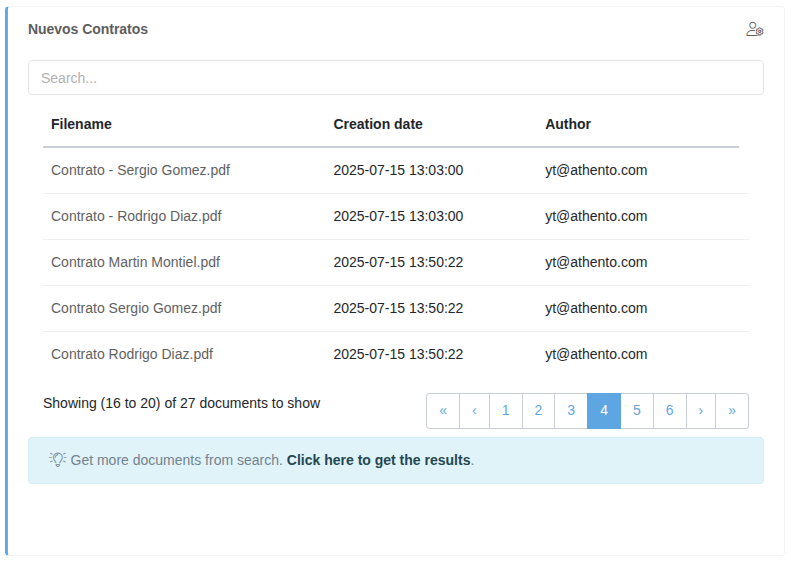Viewport: 791px width, 564px height.
Task: Go to last page with » button
Action: [732, 411]
